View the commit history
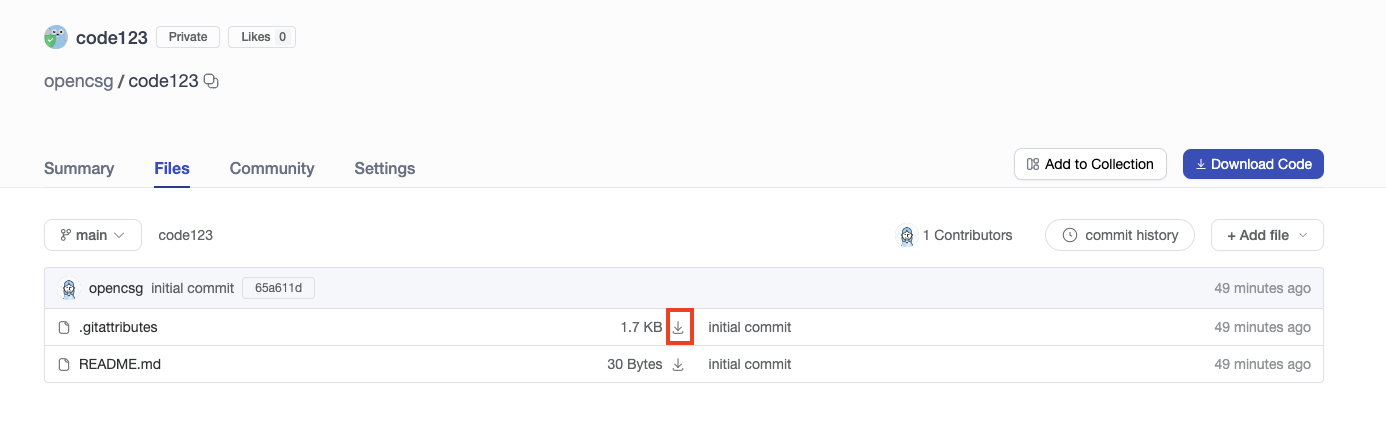Screen dimensions: 1386x444 (1119, 235)
